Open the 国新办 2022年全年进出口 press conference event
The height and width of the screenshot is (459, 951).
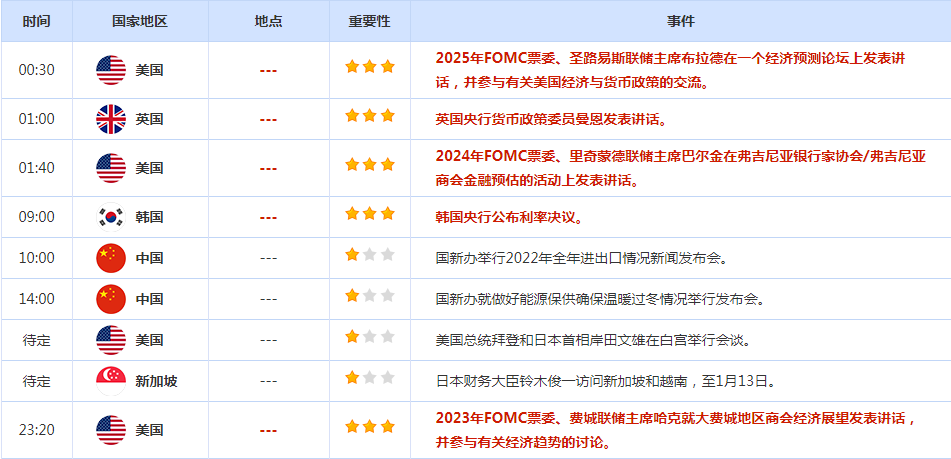click(x=581, y=258)
